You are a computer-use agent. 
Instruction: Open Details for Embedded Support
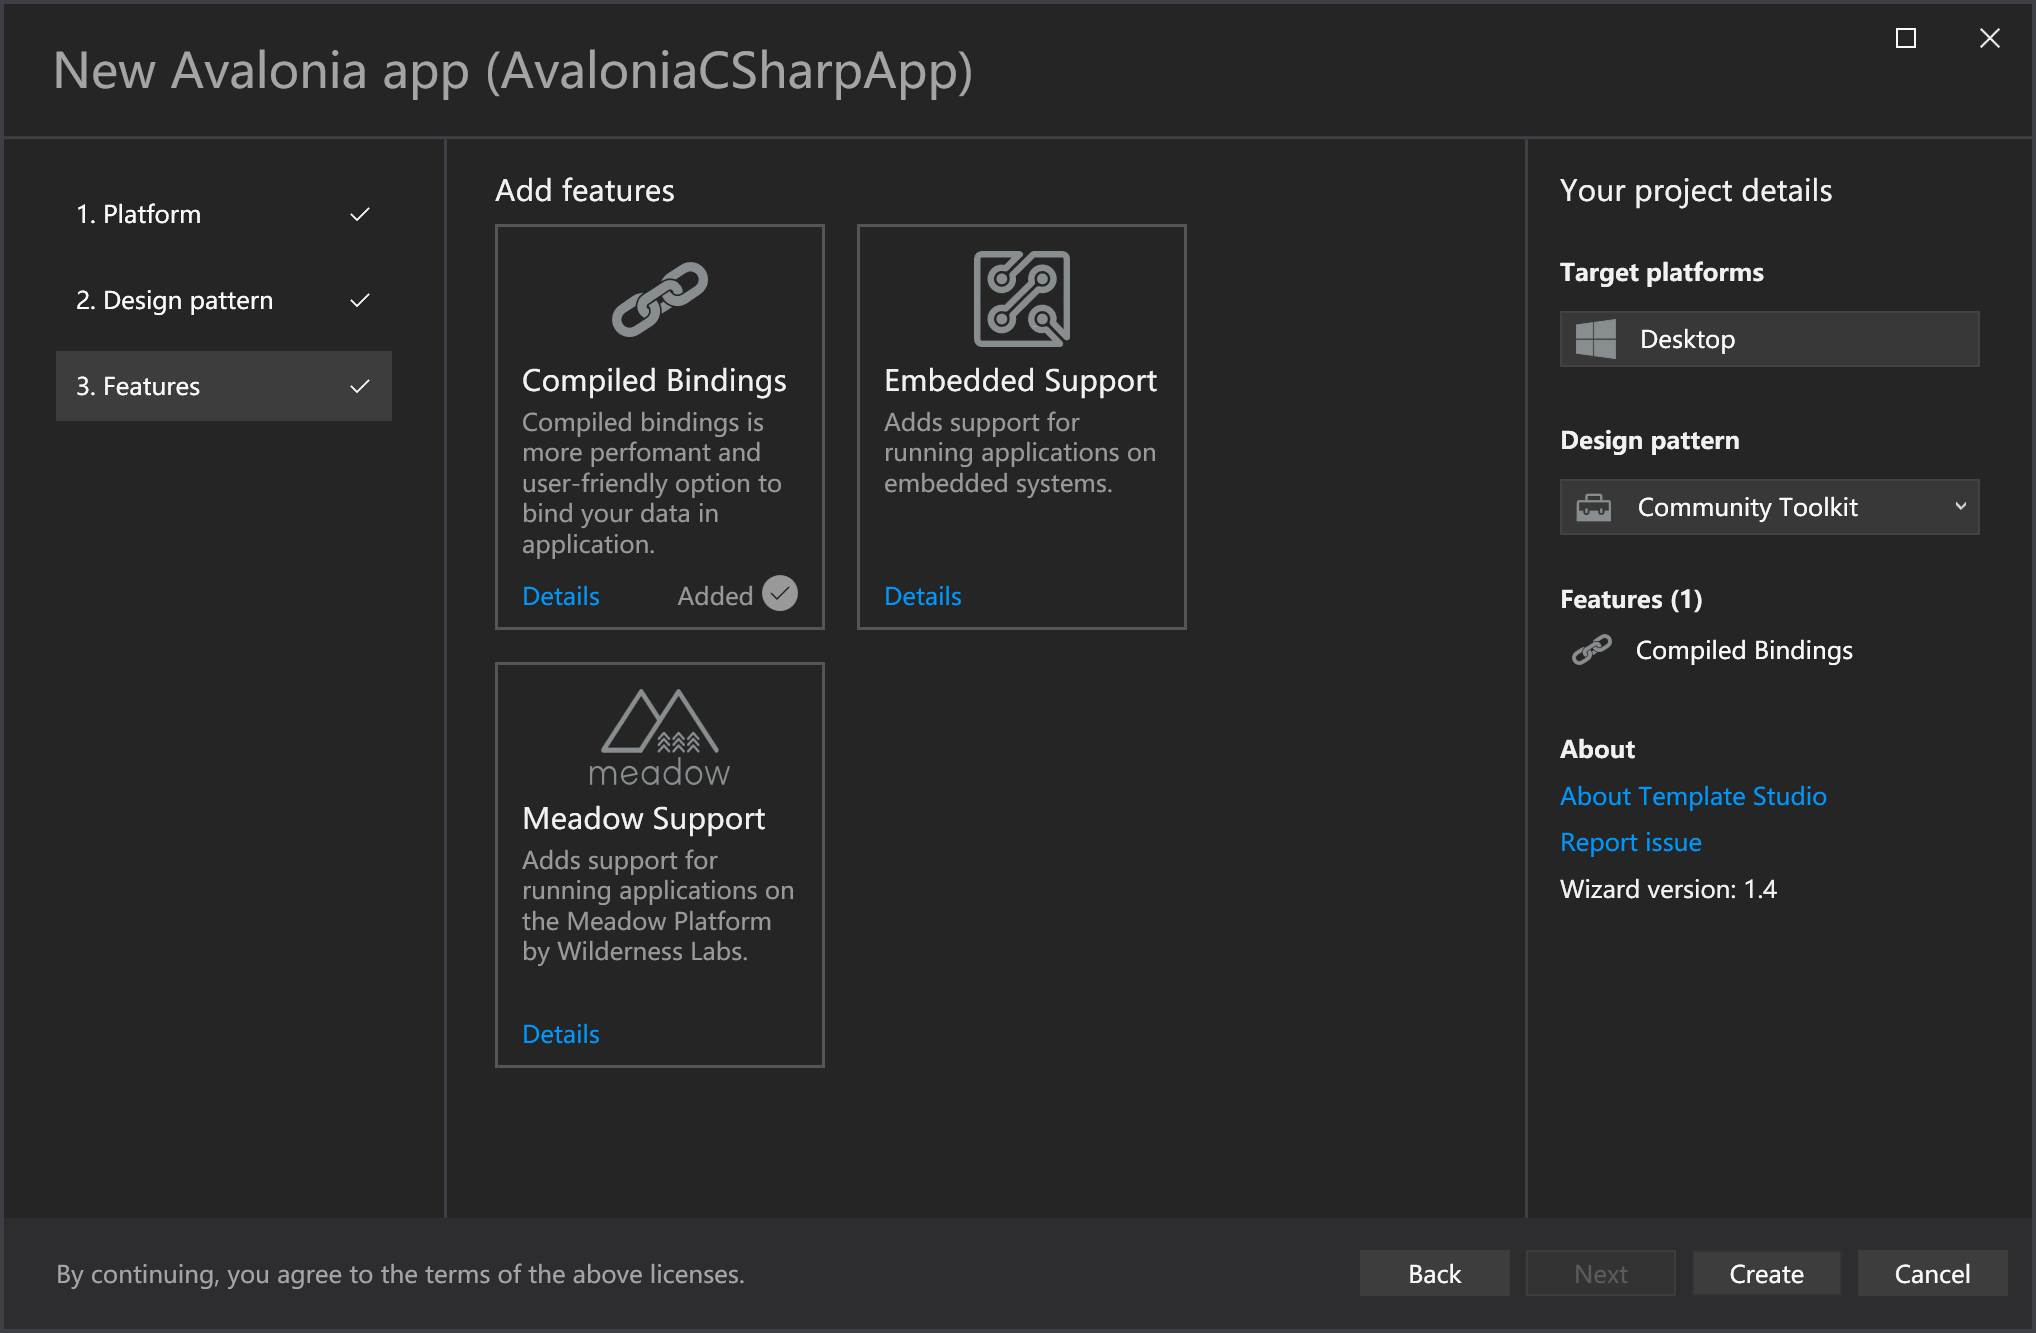(923, 596)
